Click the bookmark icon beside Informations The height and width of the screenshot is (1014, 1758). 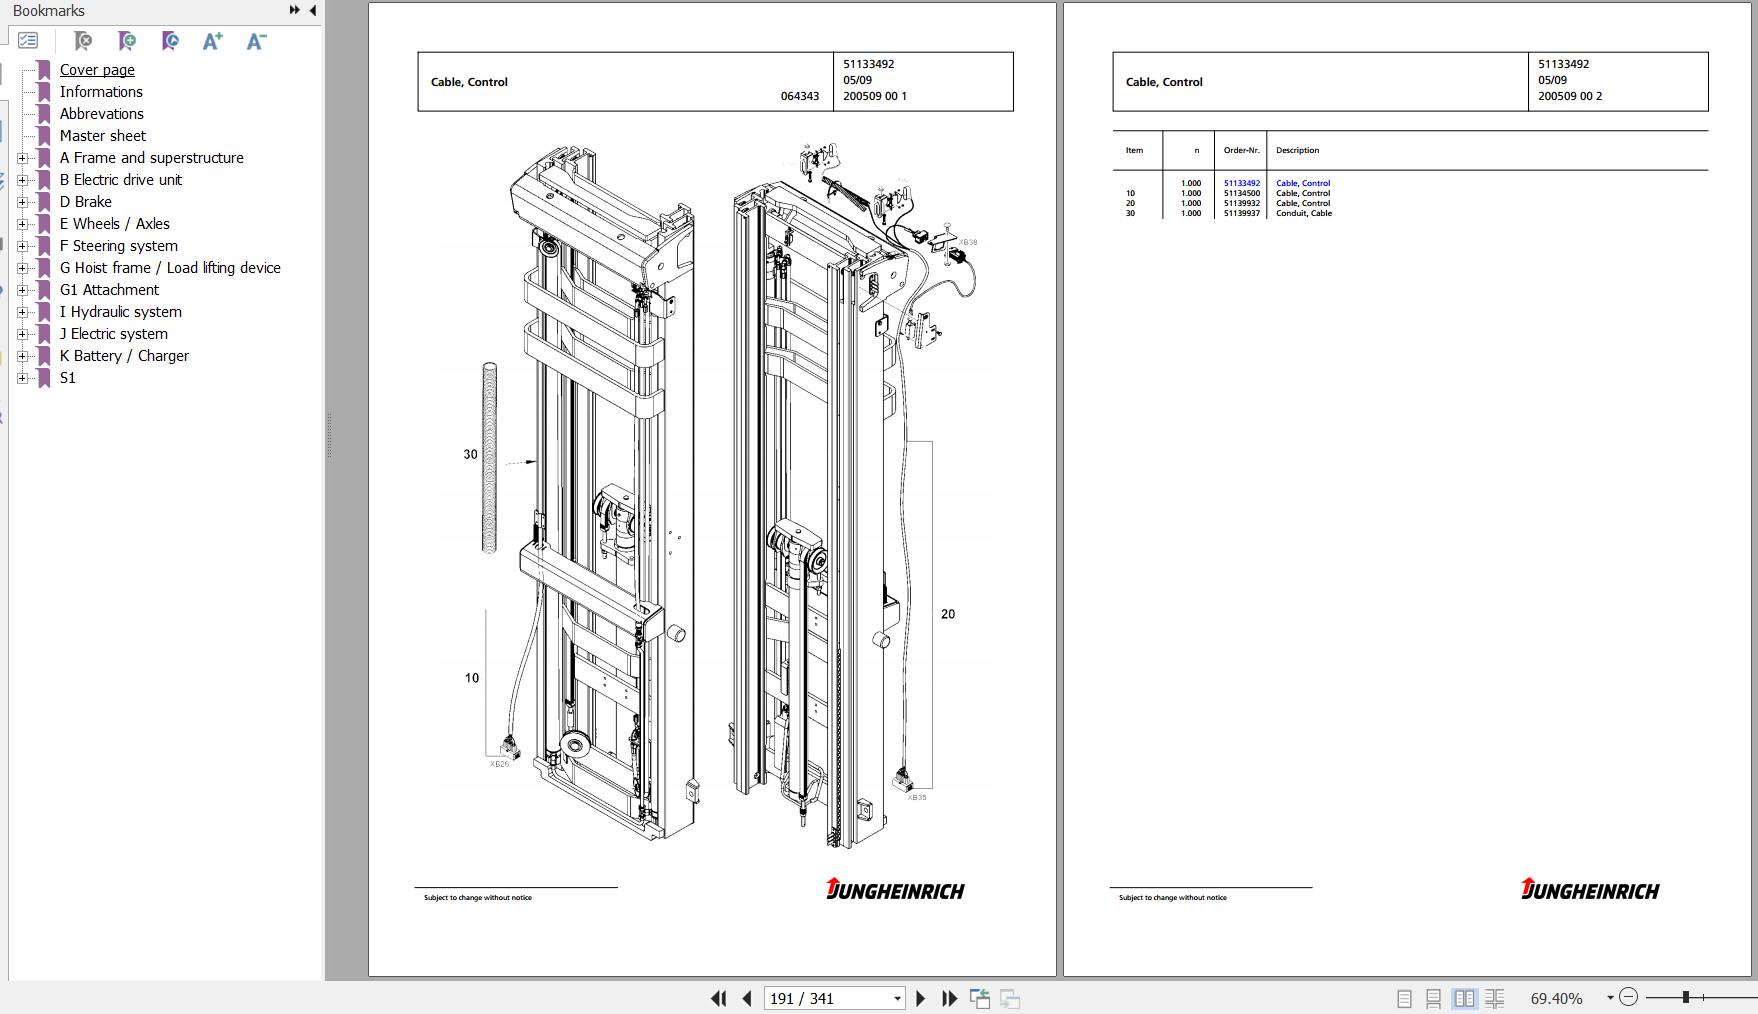[44, 92]
